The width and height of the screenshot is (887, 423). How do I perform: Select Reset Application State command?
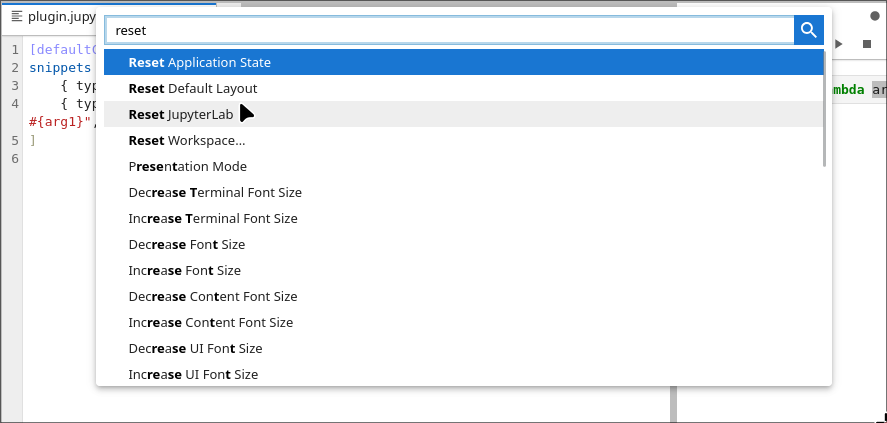tap(463, 62)
